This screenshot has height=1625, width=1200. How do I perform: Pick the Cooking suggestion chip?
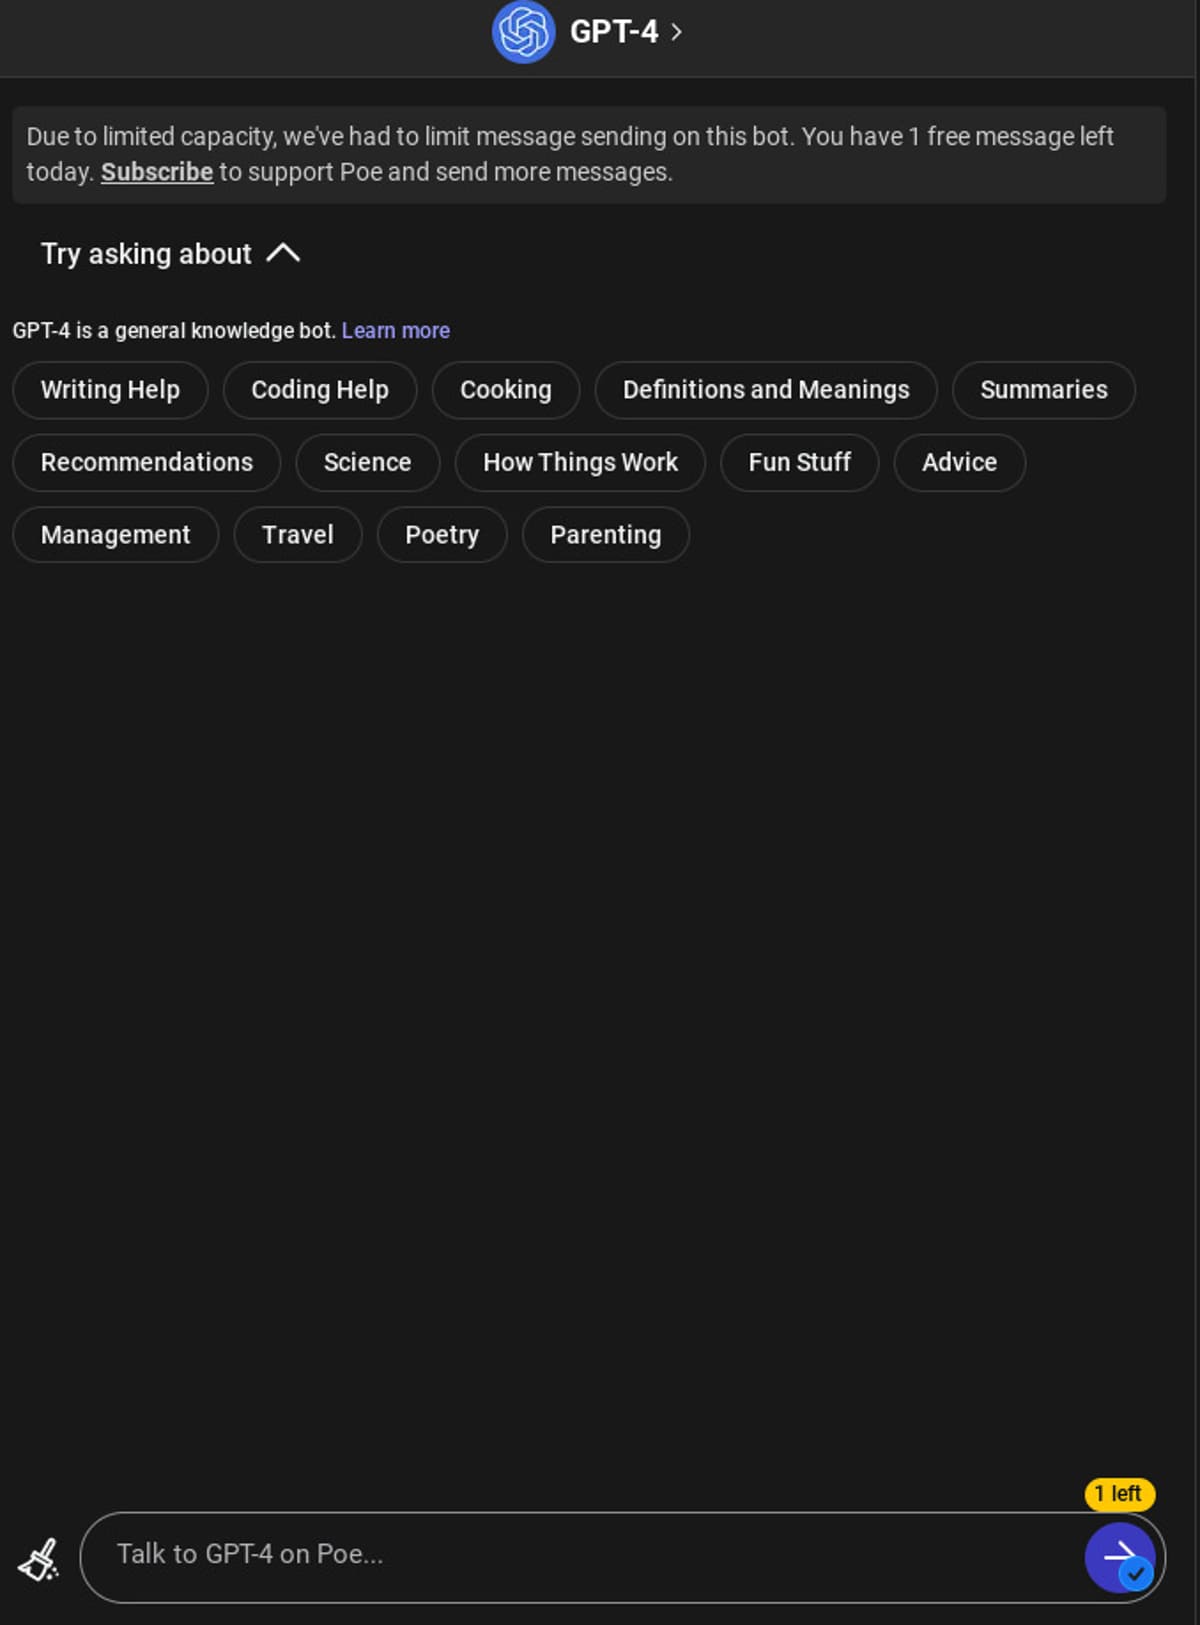pos(505,390)
